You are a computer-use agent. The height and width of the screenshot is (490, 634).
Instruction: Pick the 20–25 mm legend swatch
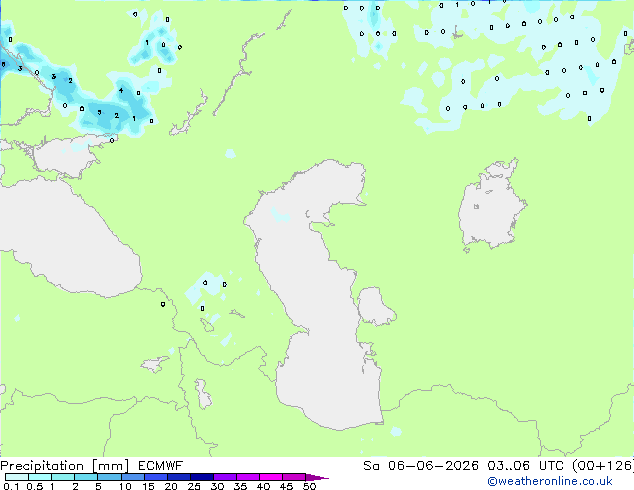coord(179,477)
